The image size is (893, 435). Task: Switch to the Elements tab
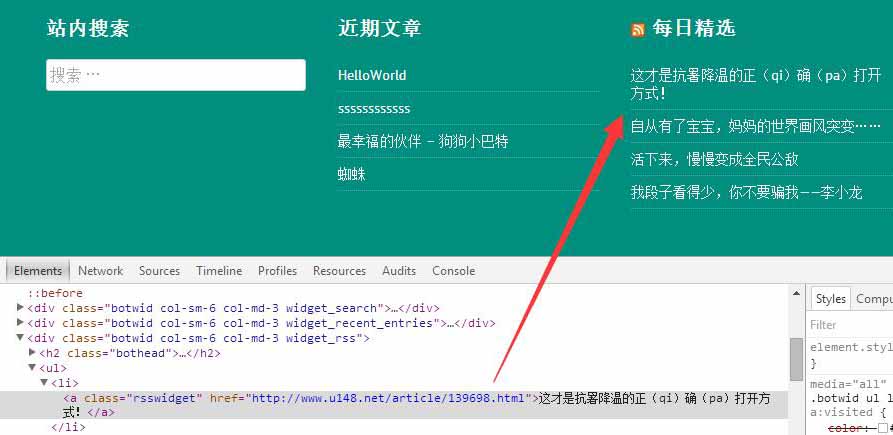38,270
